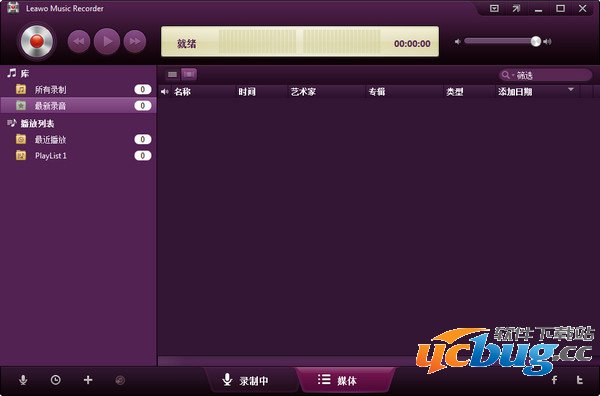Start recording with the red record button
Screen dimensions: 600x396
pyautogui.click(x=36, y=41)
